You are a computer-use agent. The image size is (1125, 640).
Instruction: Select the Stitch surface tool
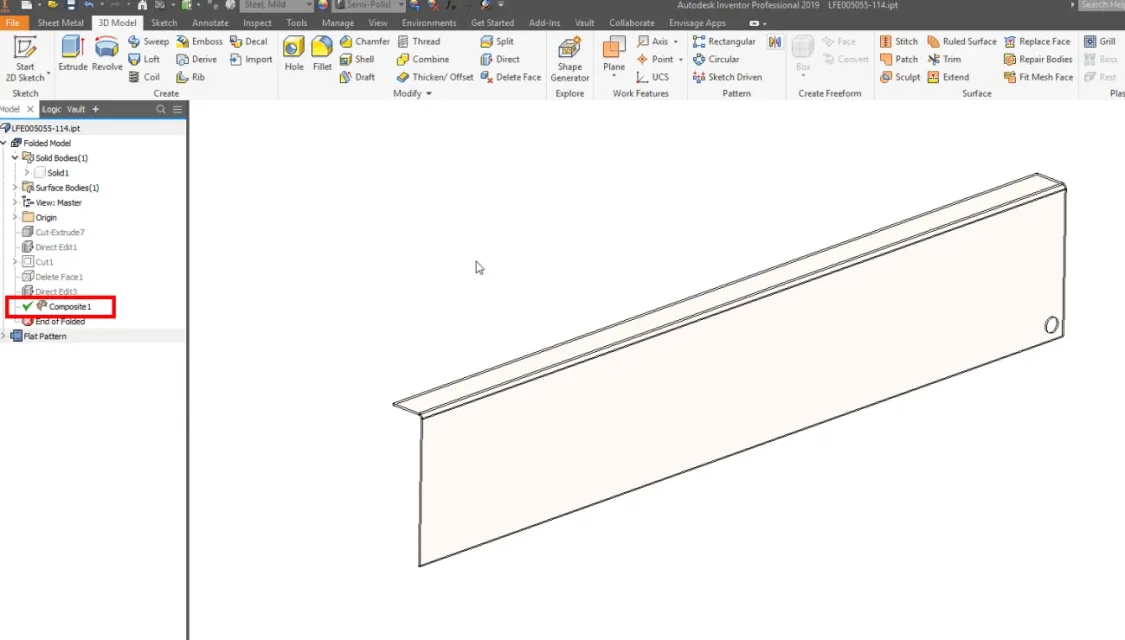click(x=899, y=42)
